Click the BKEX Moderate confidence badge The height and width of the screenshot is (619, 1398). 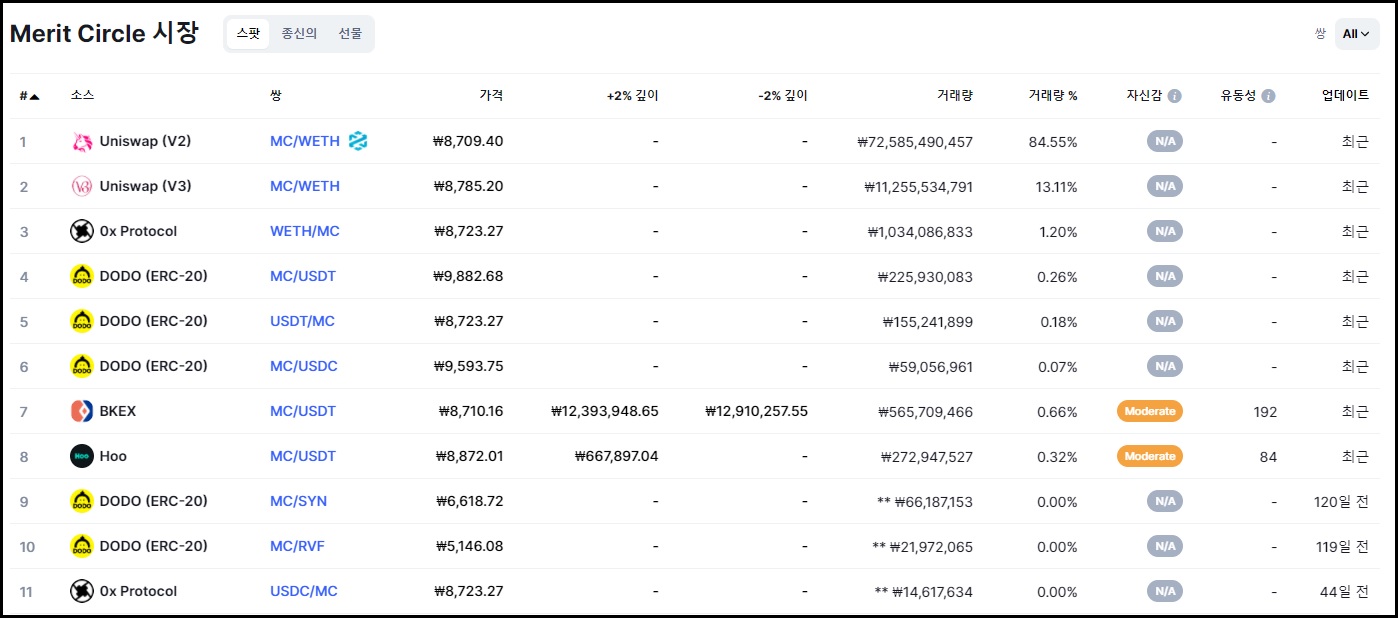(1149, 412)
